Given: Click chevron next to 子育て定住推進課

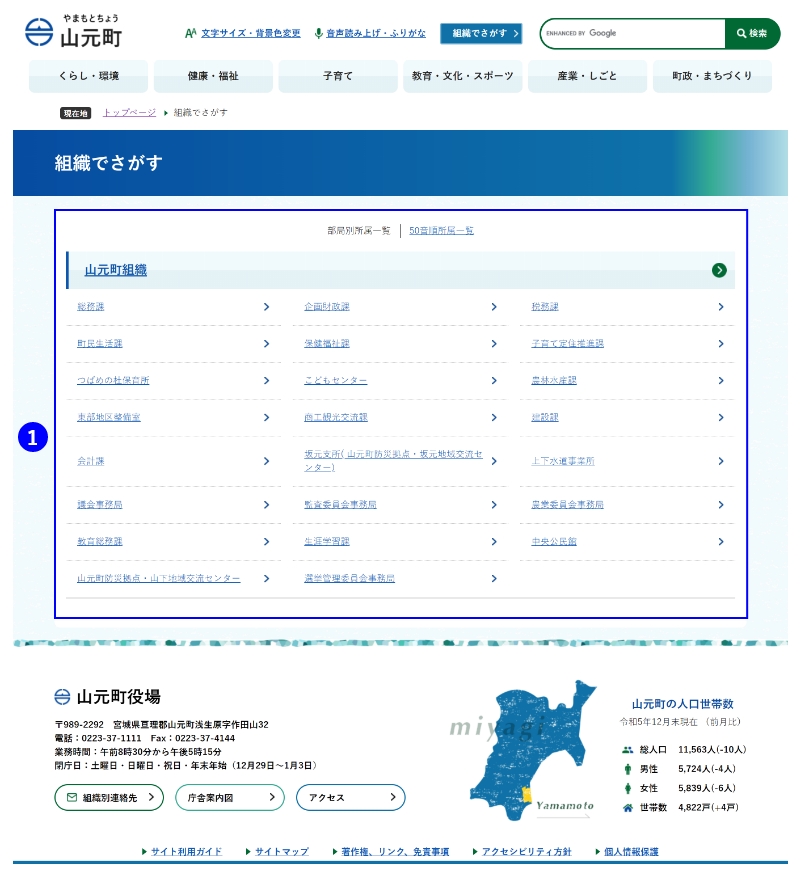Looking at the screenshot, I should click(x=721, y=344).
